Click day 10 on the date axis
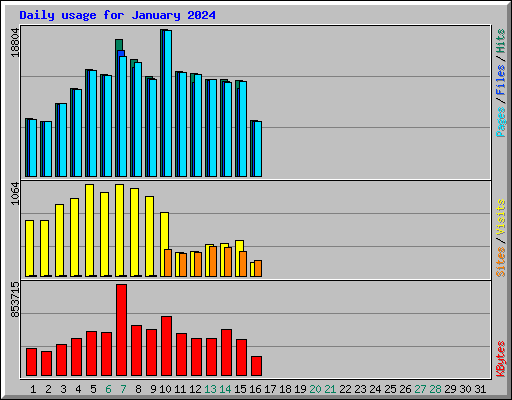 point(165,389)
